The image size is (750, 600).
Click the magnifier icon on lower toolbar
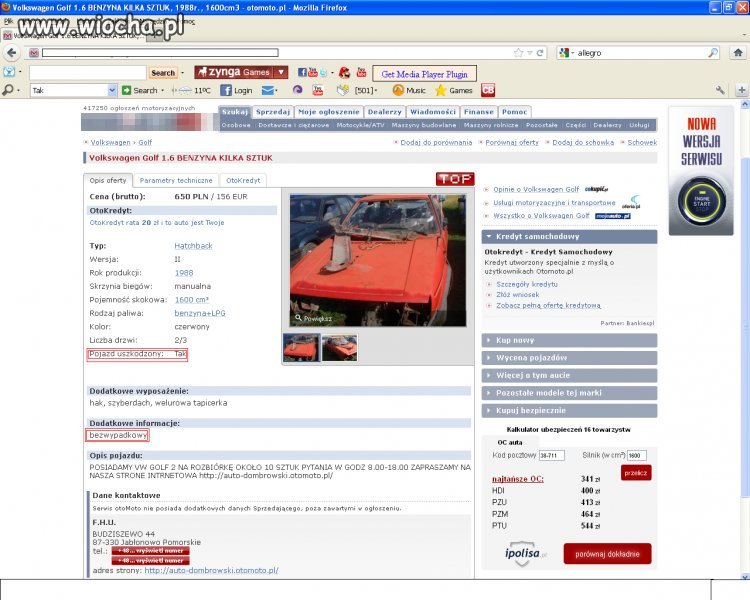(8, 90)
